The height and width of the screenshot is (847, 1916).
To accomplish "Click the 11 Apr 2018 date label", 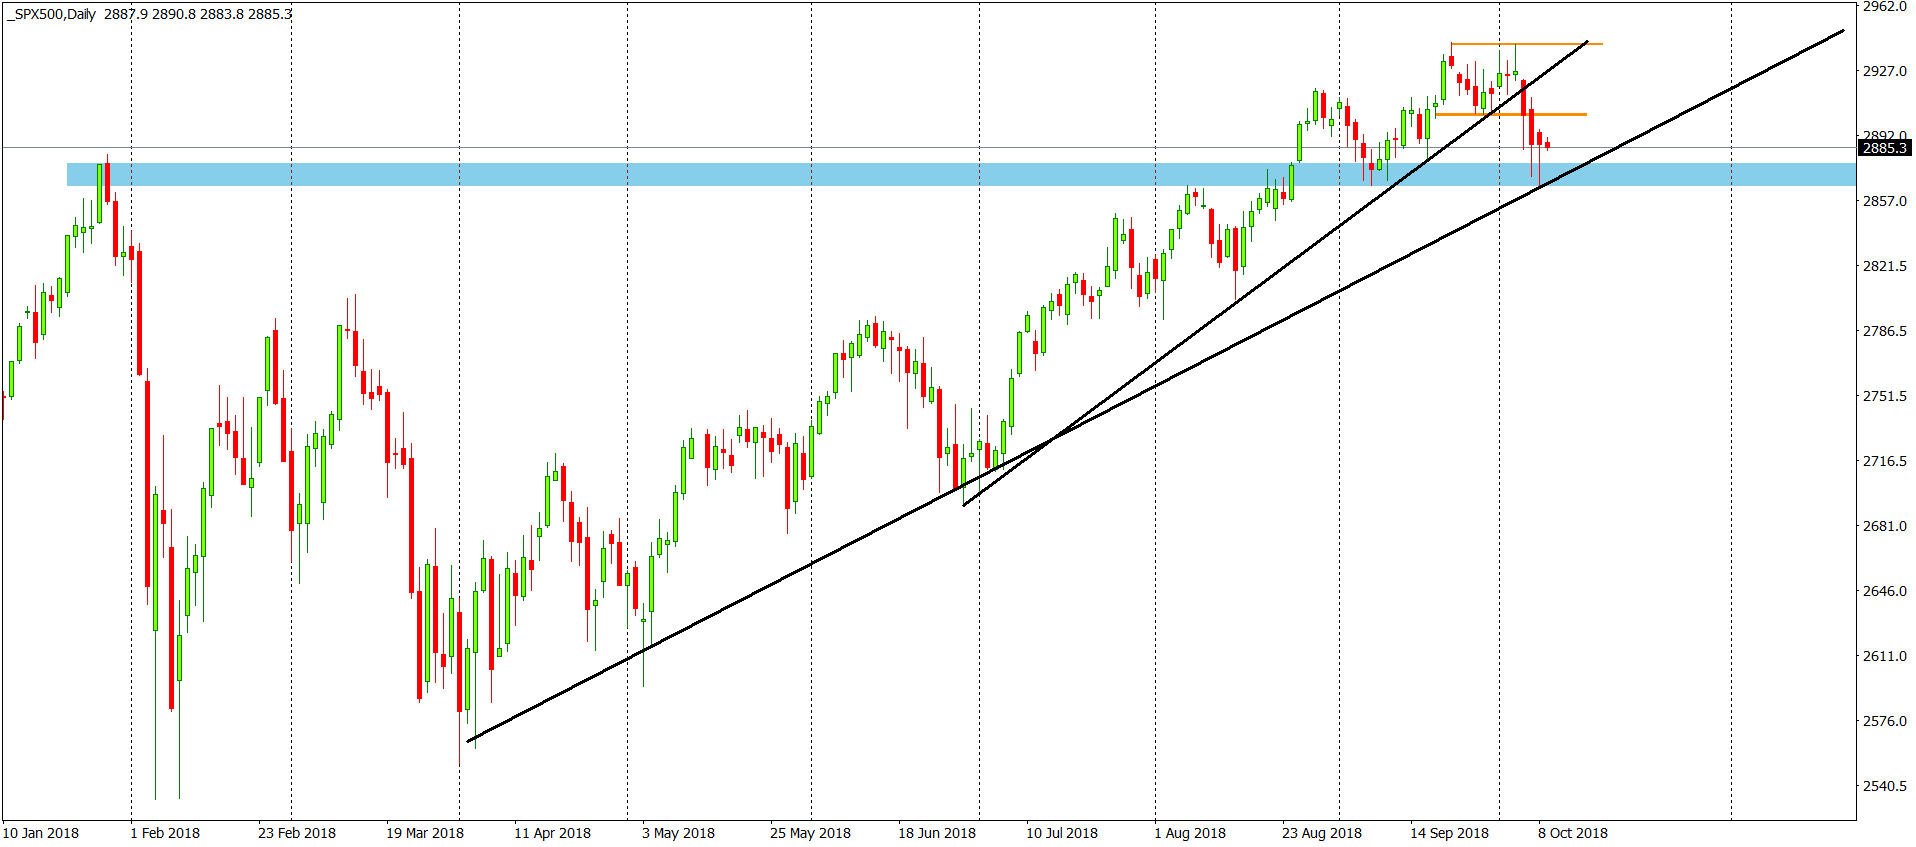I will (552, 833).
